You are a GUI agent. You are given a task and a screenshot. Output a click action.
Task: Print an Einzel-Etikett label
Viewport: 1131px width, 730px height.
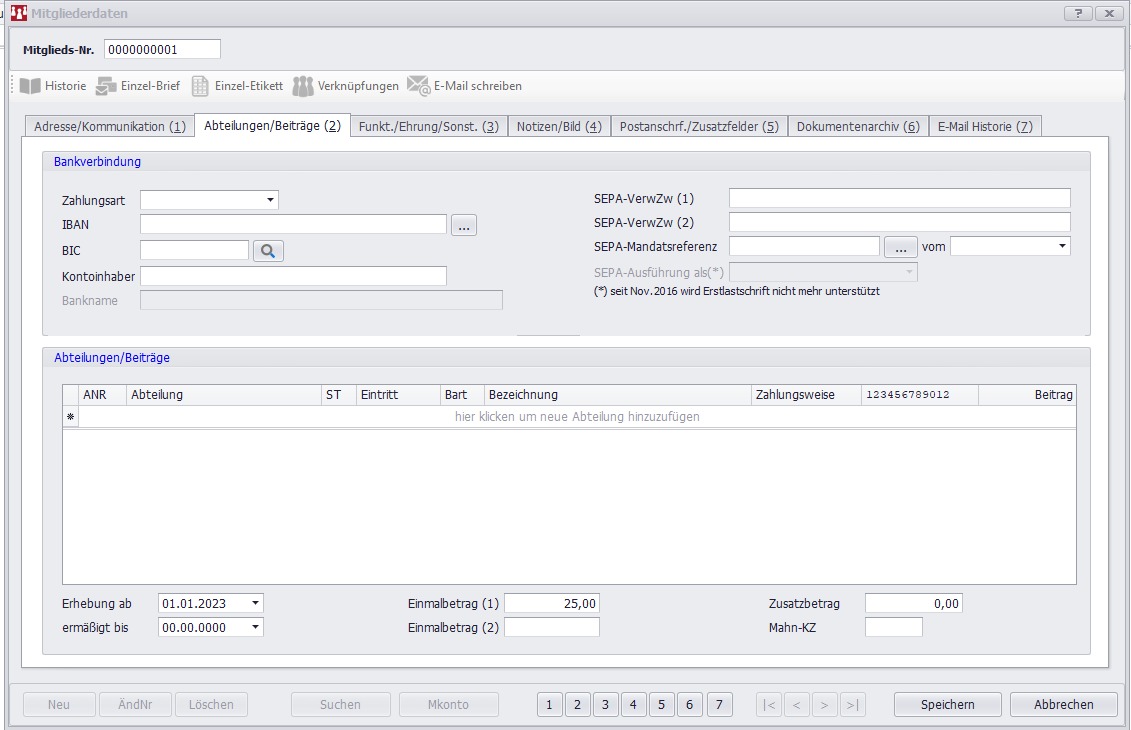click(237, 86)
